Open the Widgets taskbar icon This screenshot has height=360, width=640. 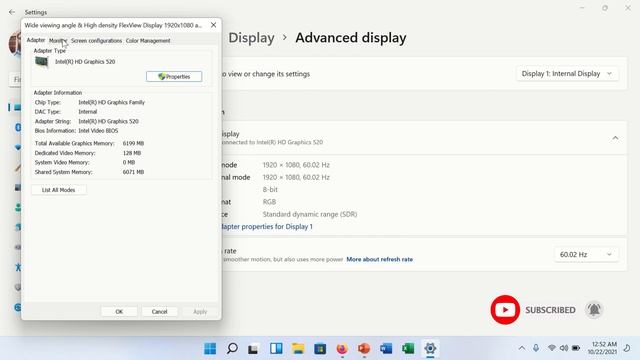(x=276, y=349)
